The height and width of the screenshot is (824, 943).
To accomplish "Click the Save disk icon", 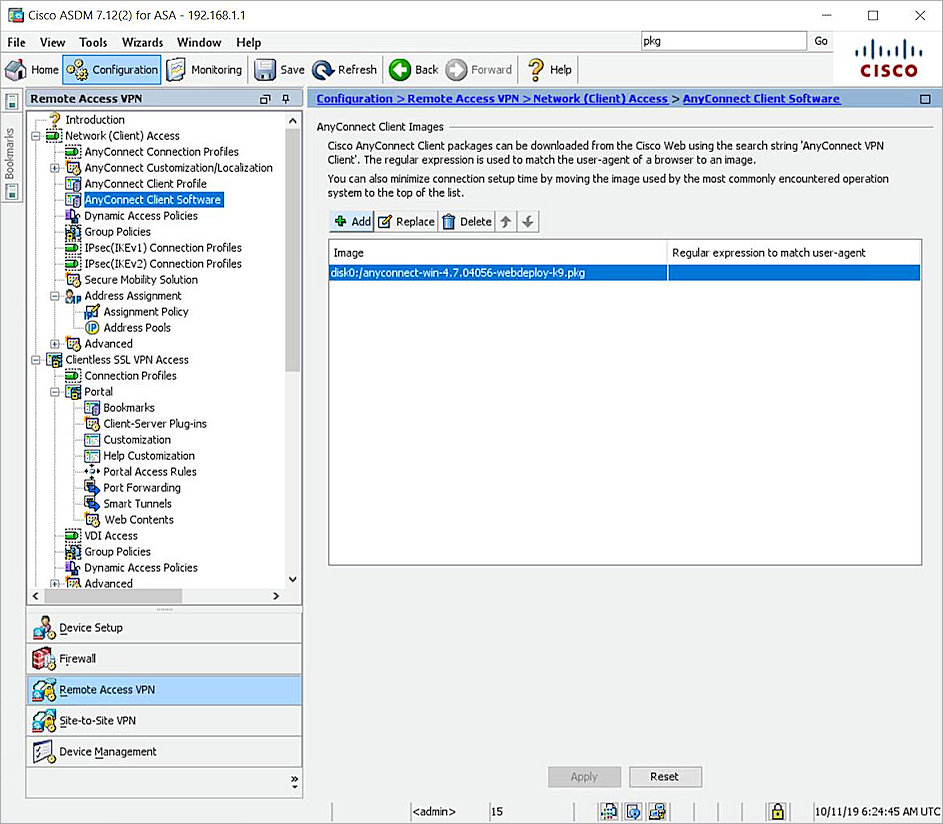I will click(x=265, y=70).
